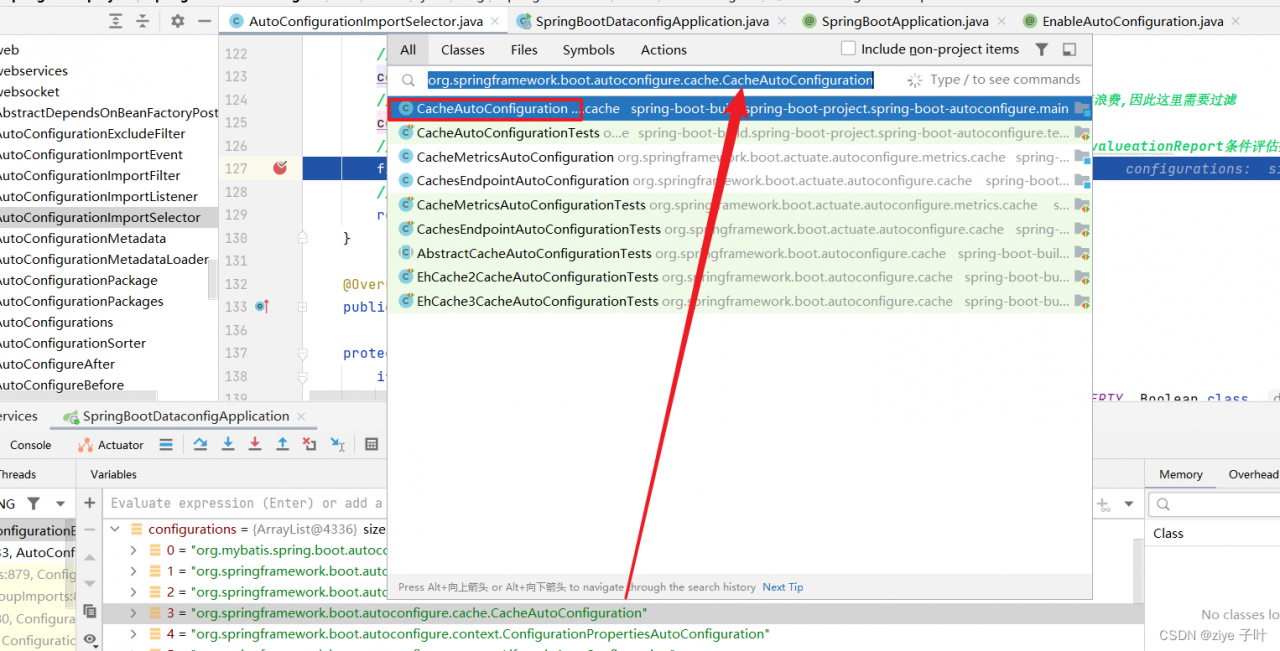Click the Drop Frame debugger icon
This screenshot has width=1280, height=651.
[x=309, y=444]
